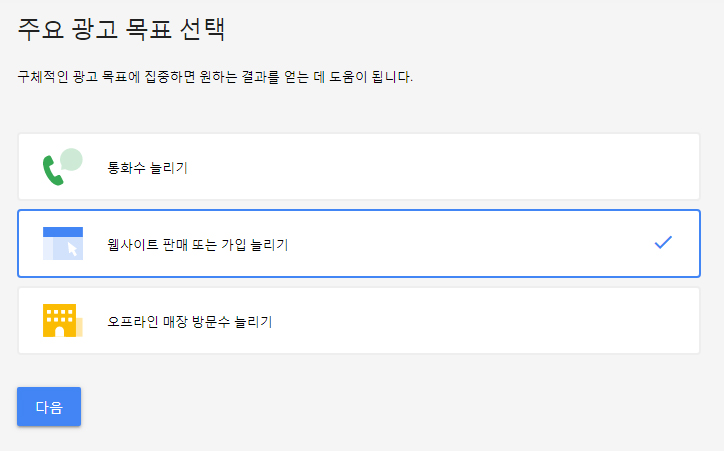Click the green phone handset icon

53,172
